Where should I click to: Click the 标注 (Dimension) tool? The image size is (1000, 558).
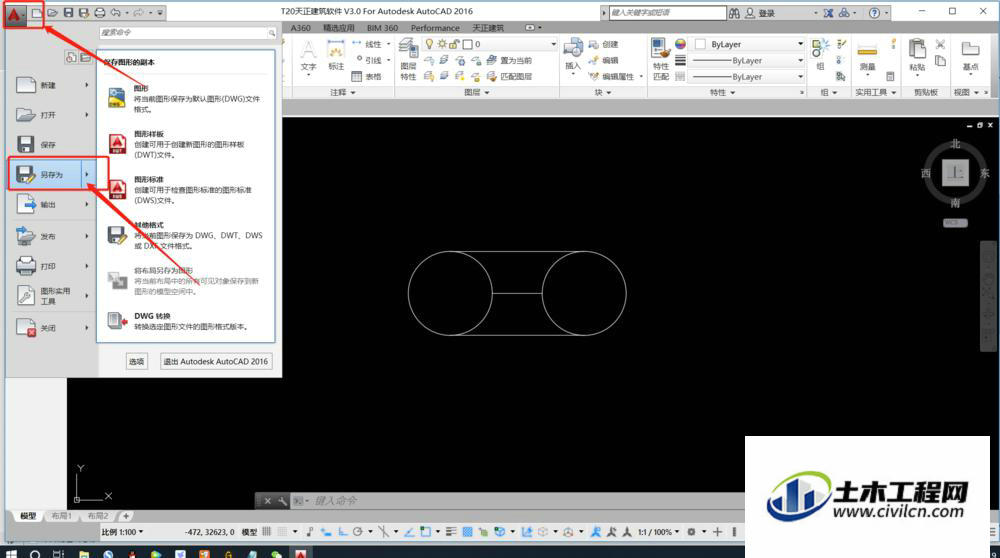point(336,56)
